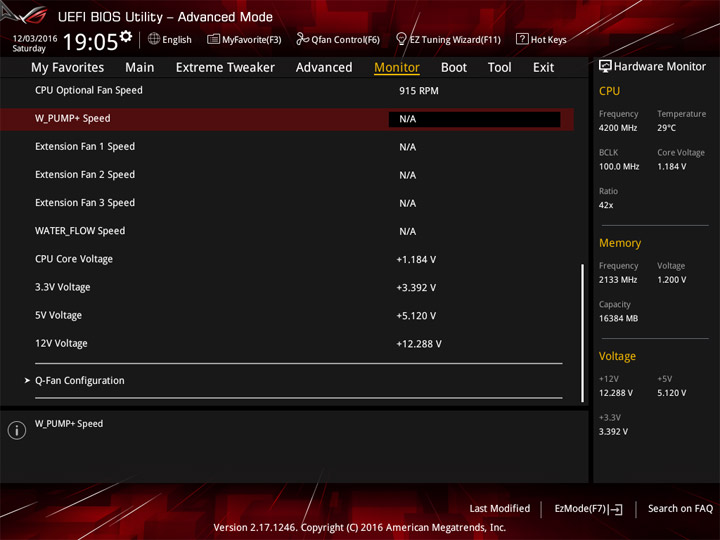Click the 2133 MHz memory frequency

coord(618,280)
